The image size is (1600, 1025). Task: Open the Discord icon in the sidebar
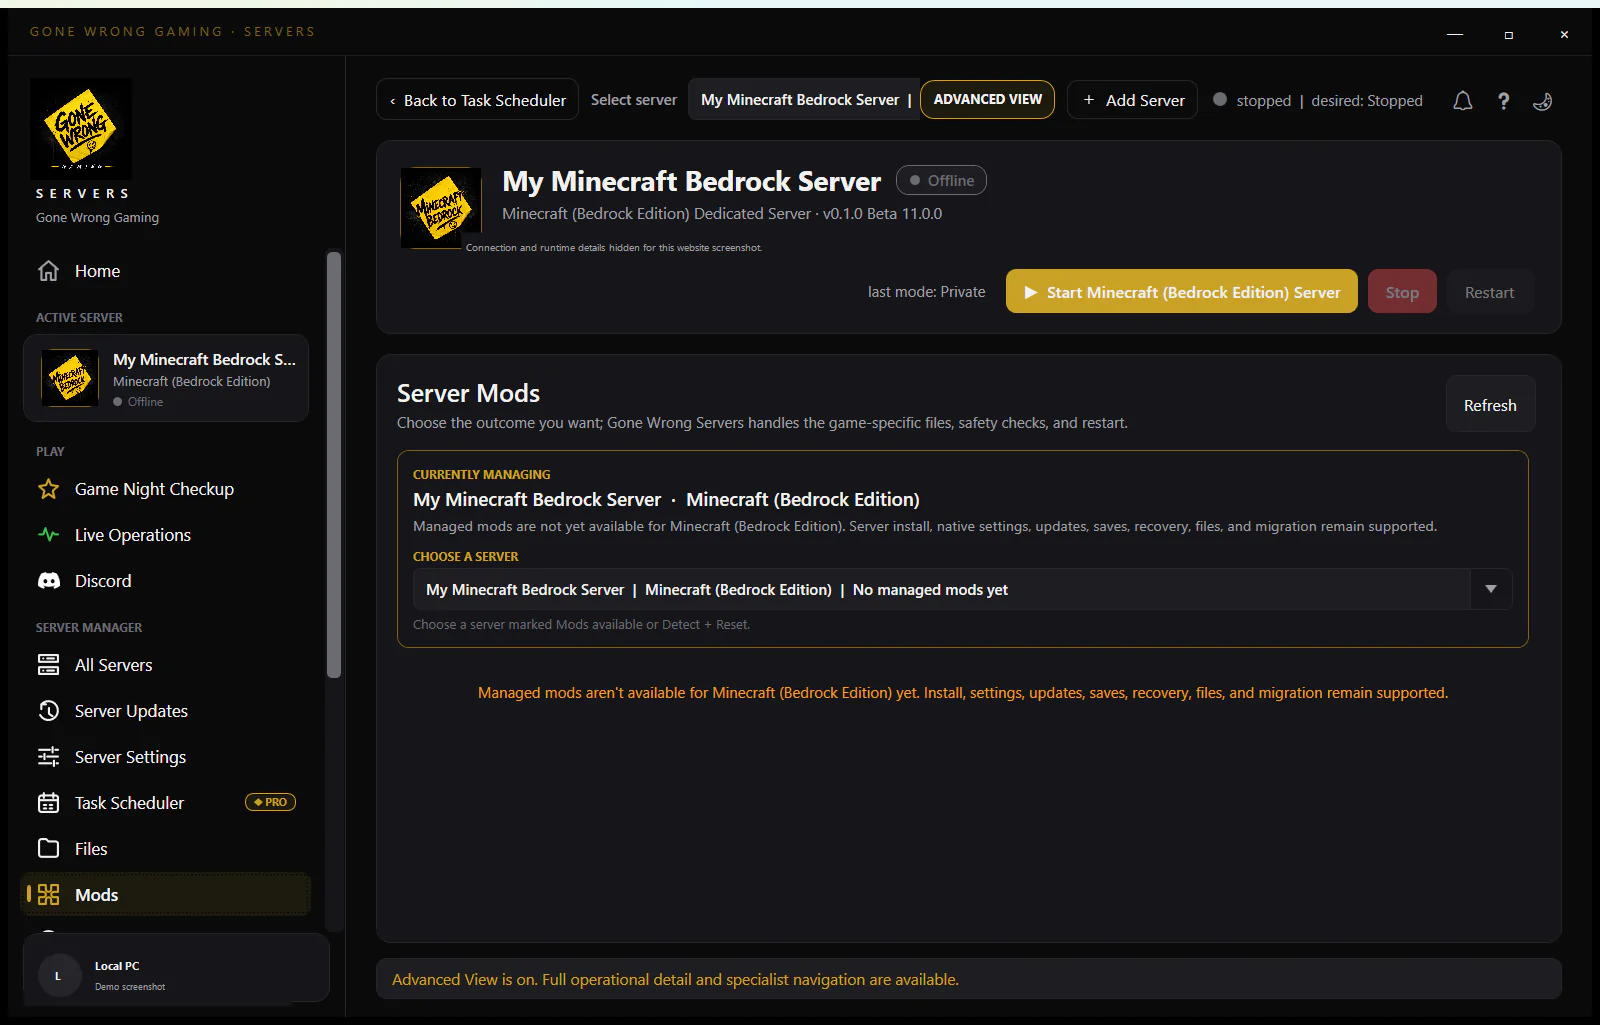click(48, 581)
